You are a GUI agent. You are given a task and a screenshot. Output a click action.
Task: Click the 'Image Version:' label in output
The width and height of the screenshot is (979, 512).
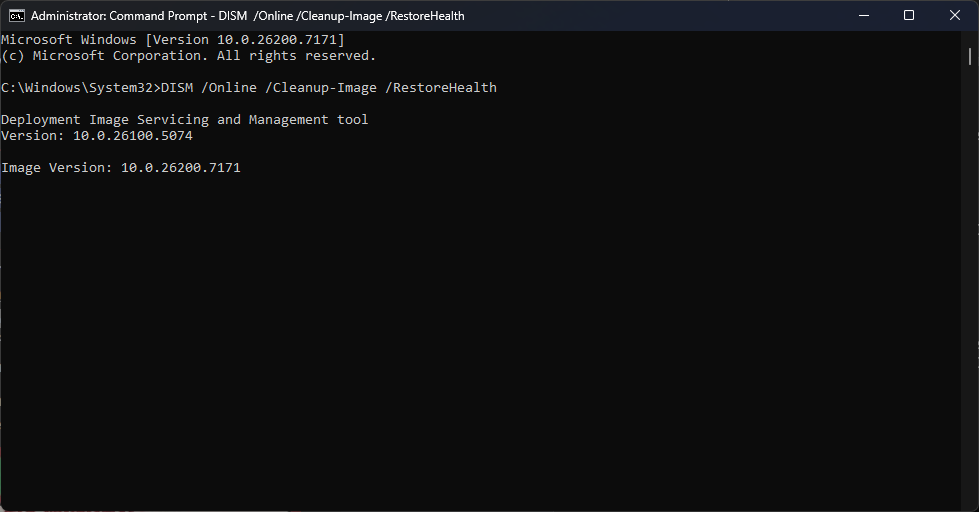57,168
